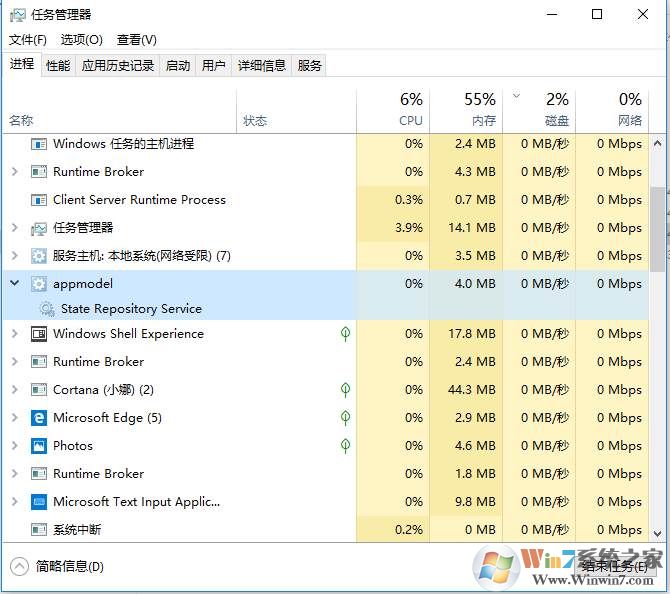Collapse the appmodel process group
Viewport: 670px width, 594px height.
pyautogui.click(x=15, y=283)
